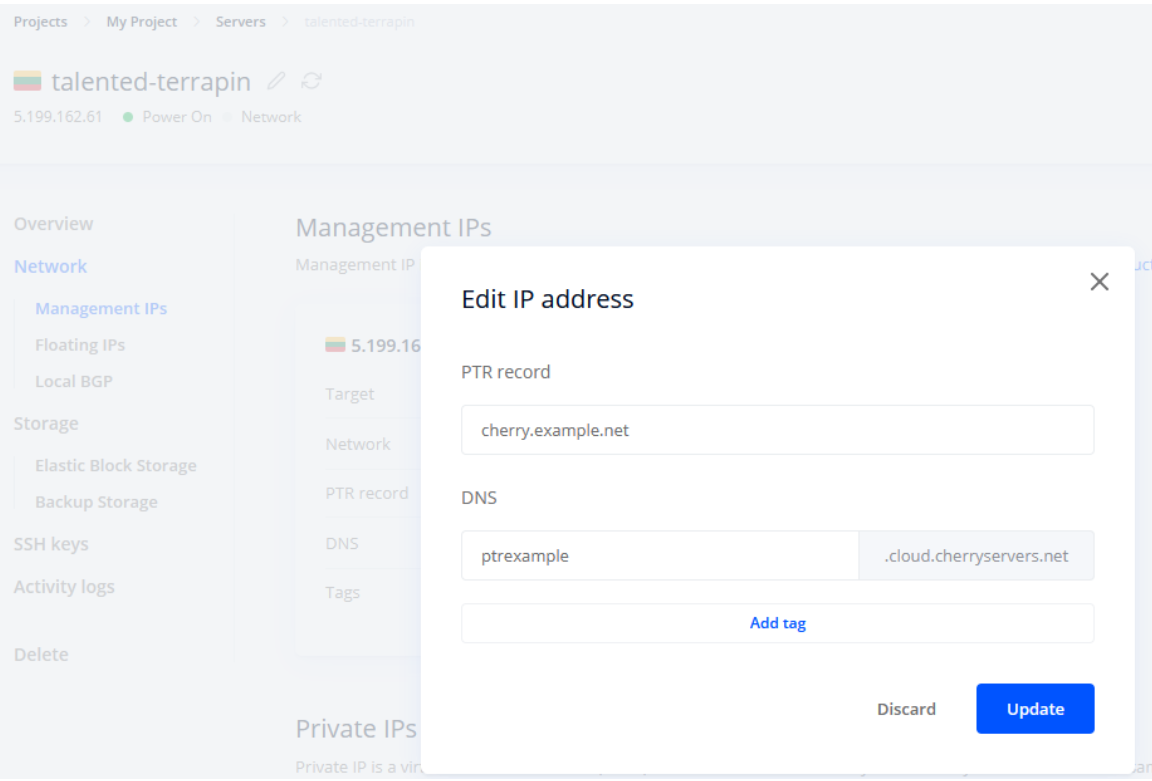Click the pencil edit icon beside talented-terrapin
The image size is (1152, 781).
[275, 80]
